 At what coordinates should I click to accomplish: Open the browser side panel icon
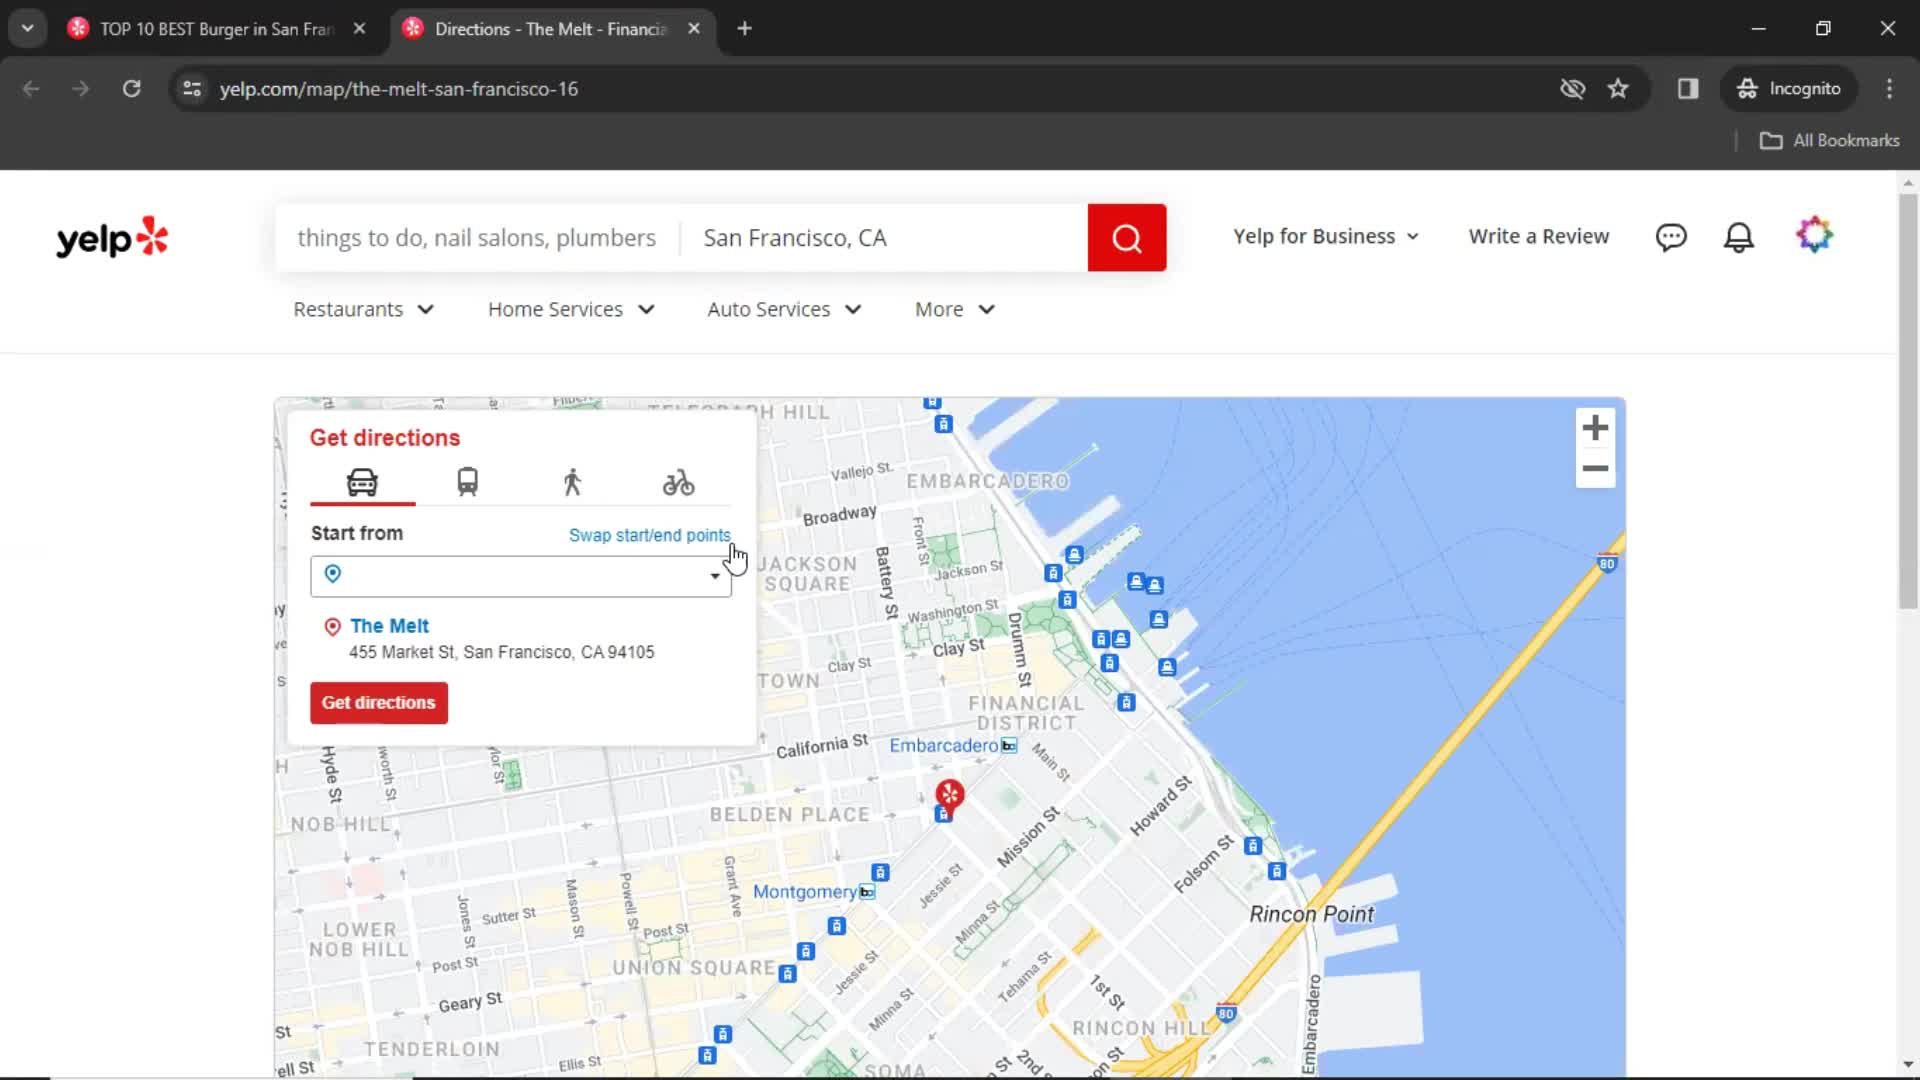point(1688,89)
